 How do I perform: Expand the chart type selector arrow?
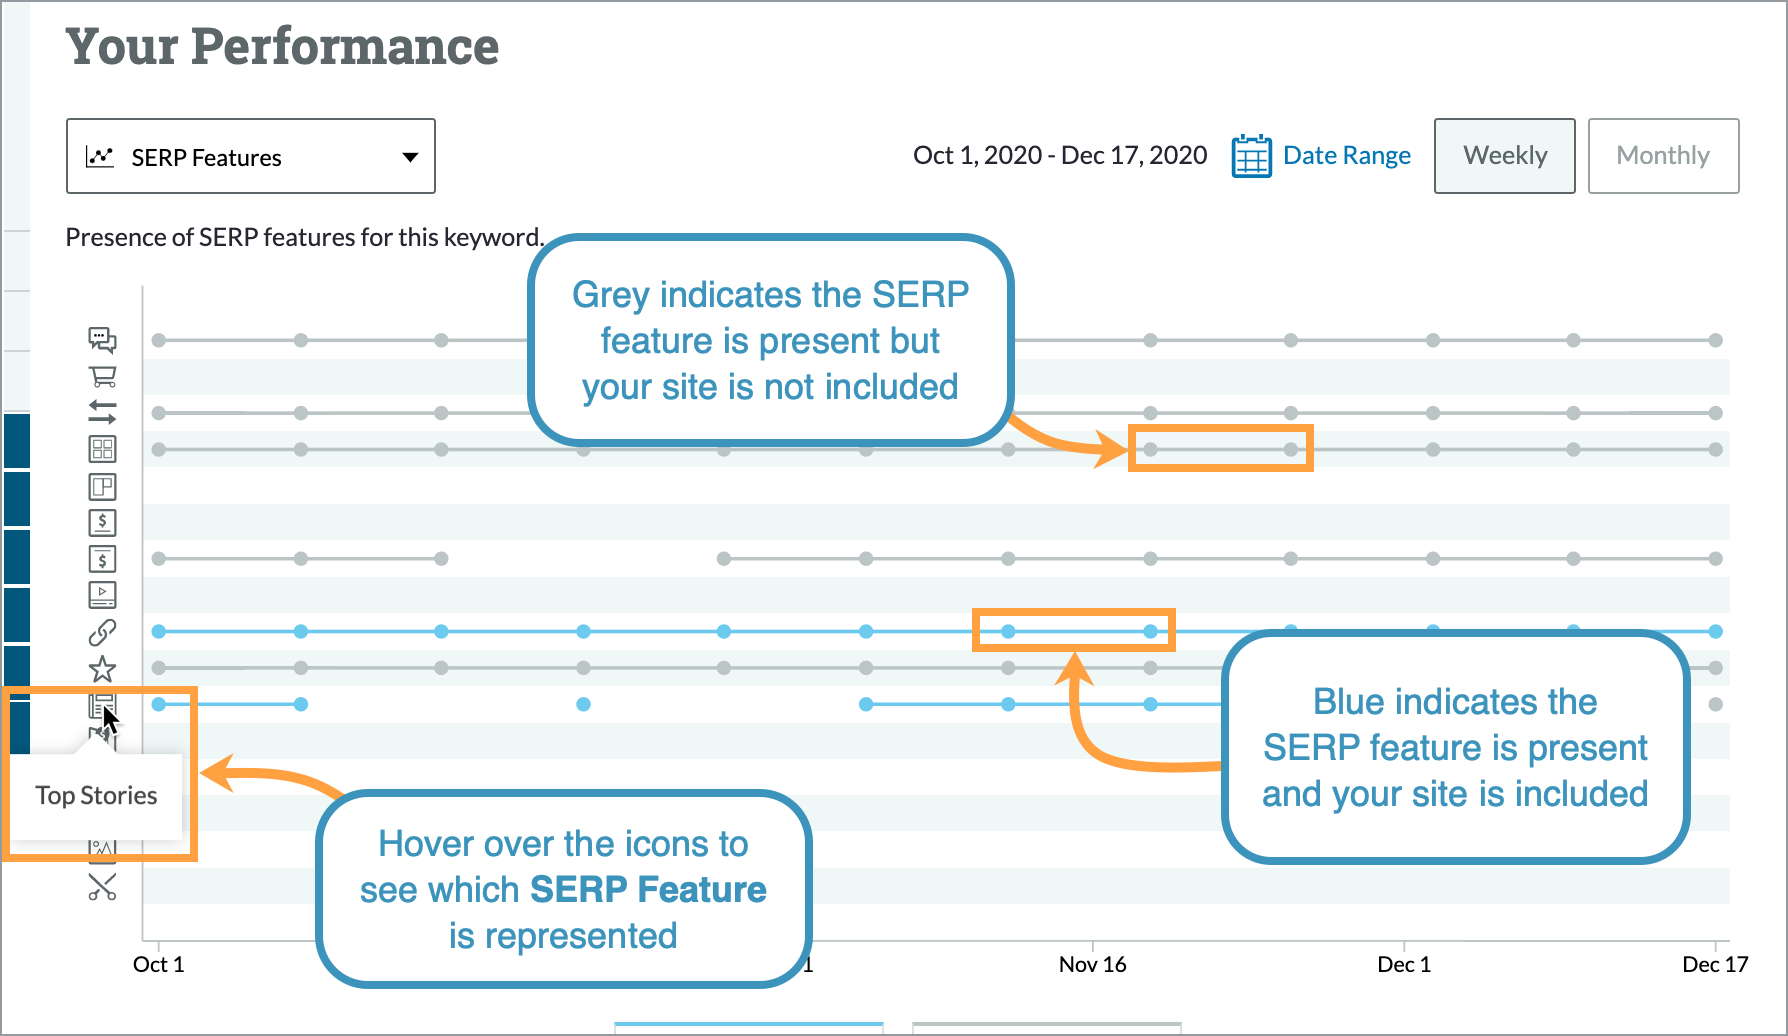(410, 156)
